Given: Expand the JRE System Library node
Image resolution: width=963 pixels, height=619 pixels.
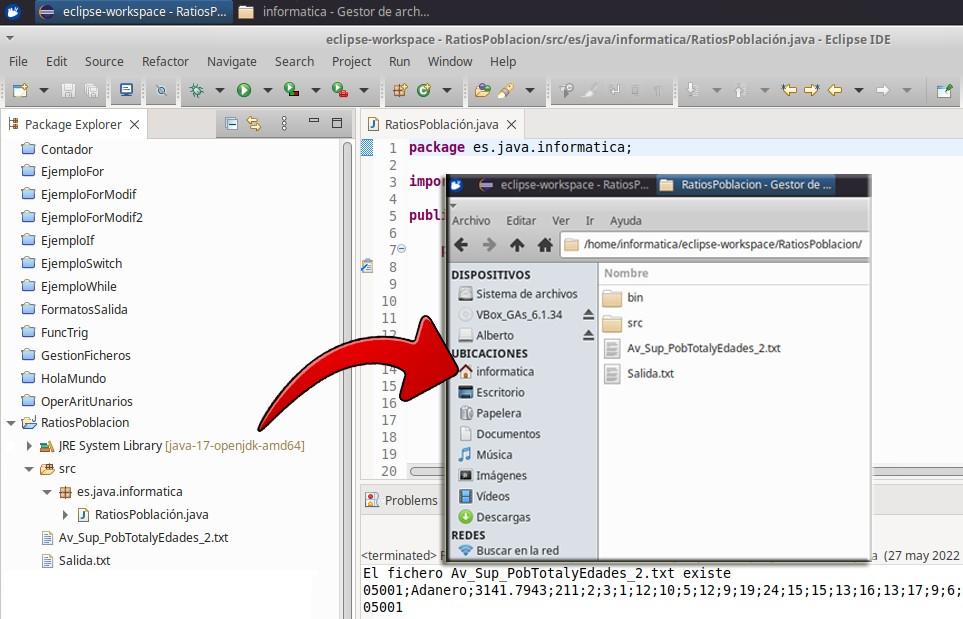Looking at the screenshot, I should 29,446.
